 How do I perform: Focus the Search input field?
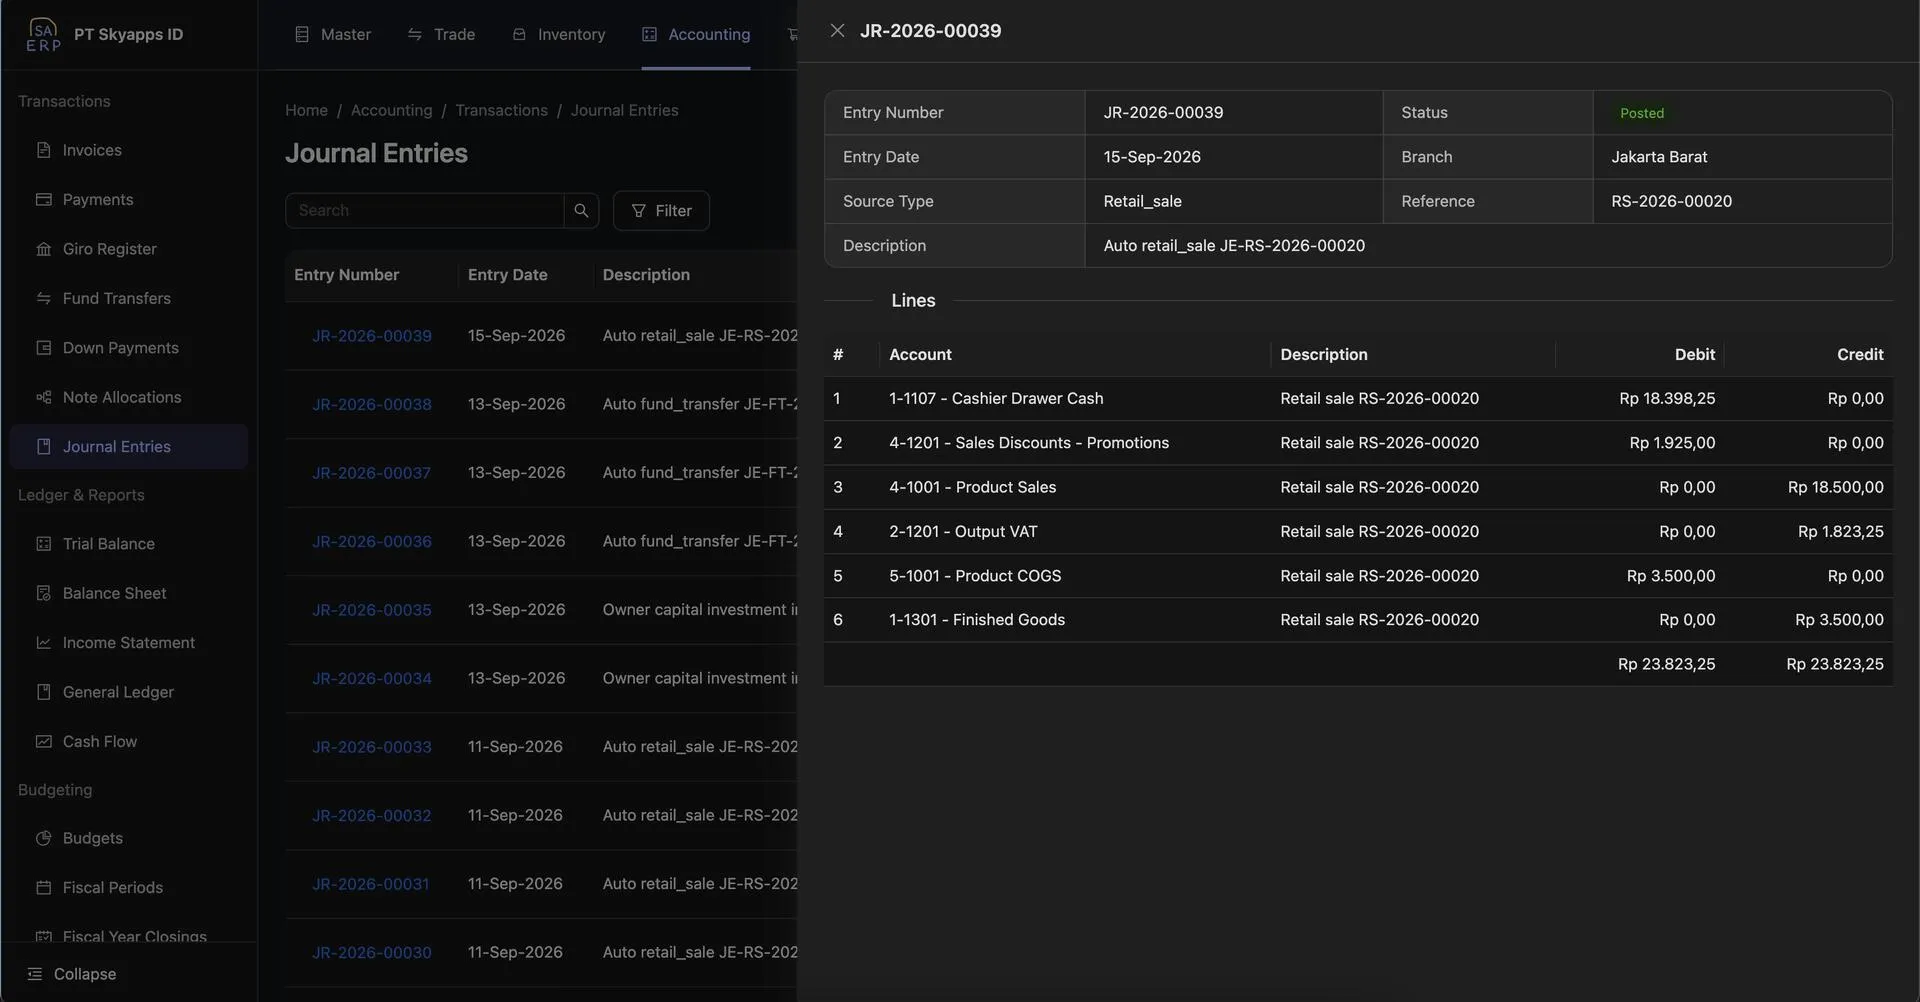424,211
